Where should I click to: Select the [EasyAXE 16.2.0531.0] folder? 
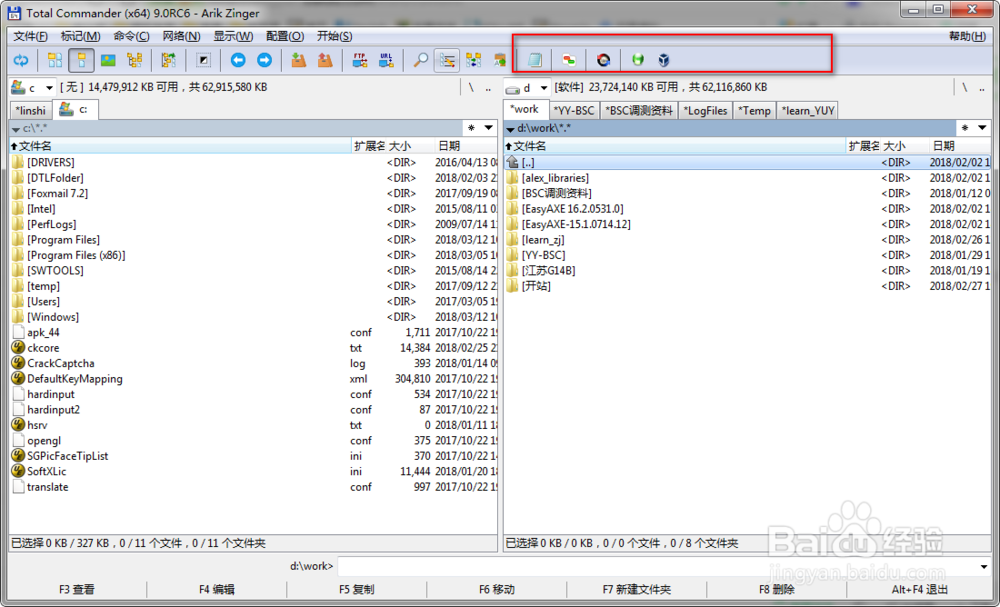tap(572, 208)
